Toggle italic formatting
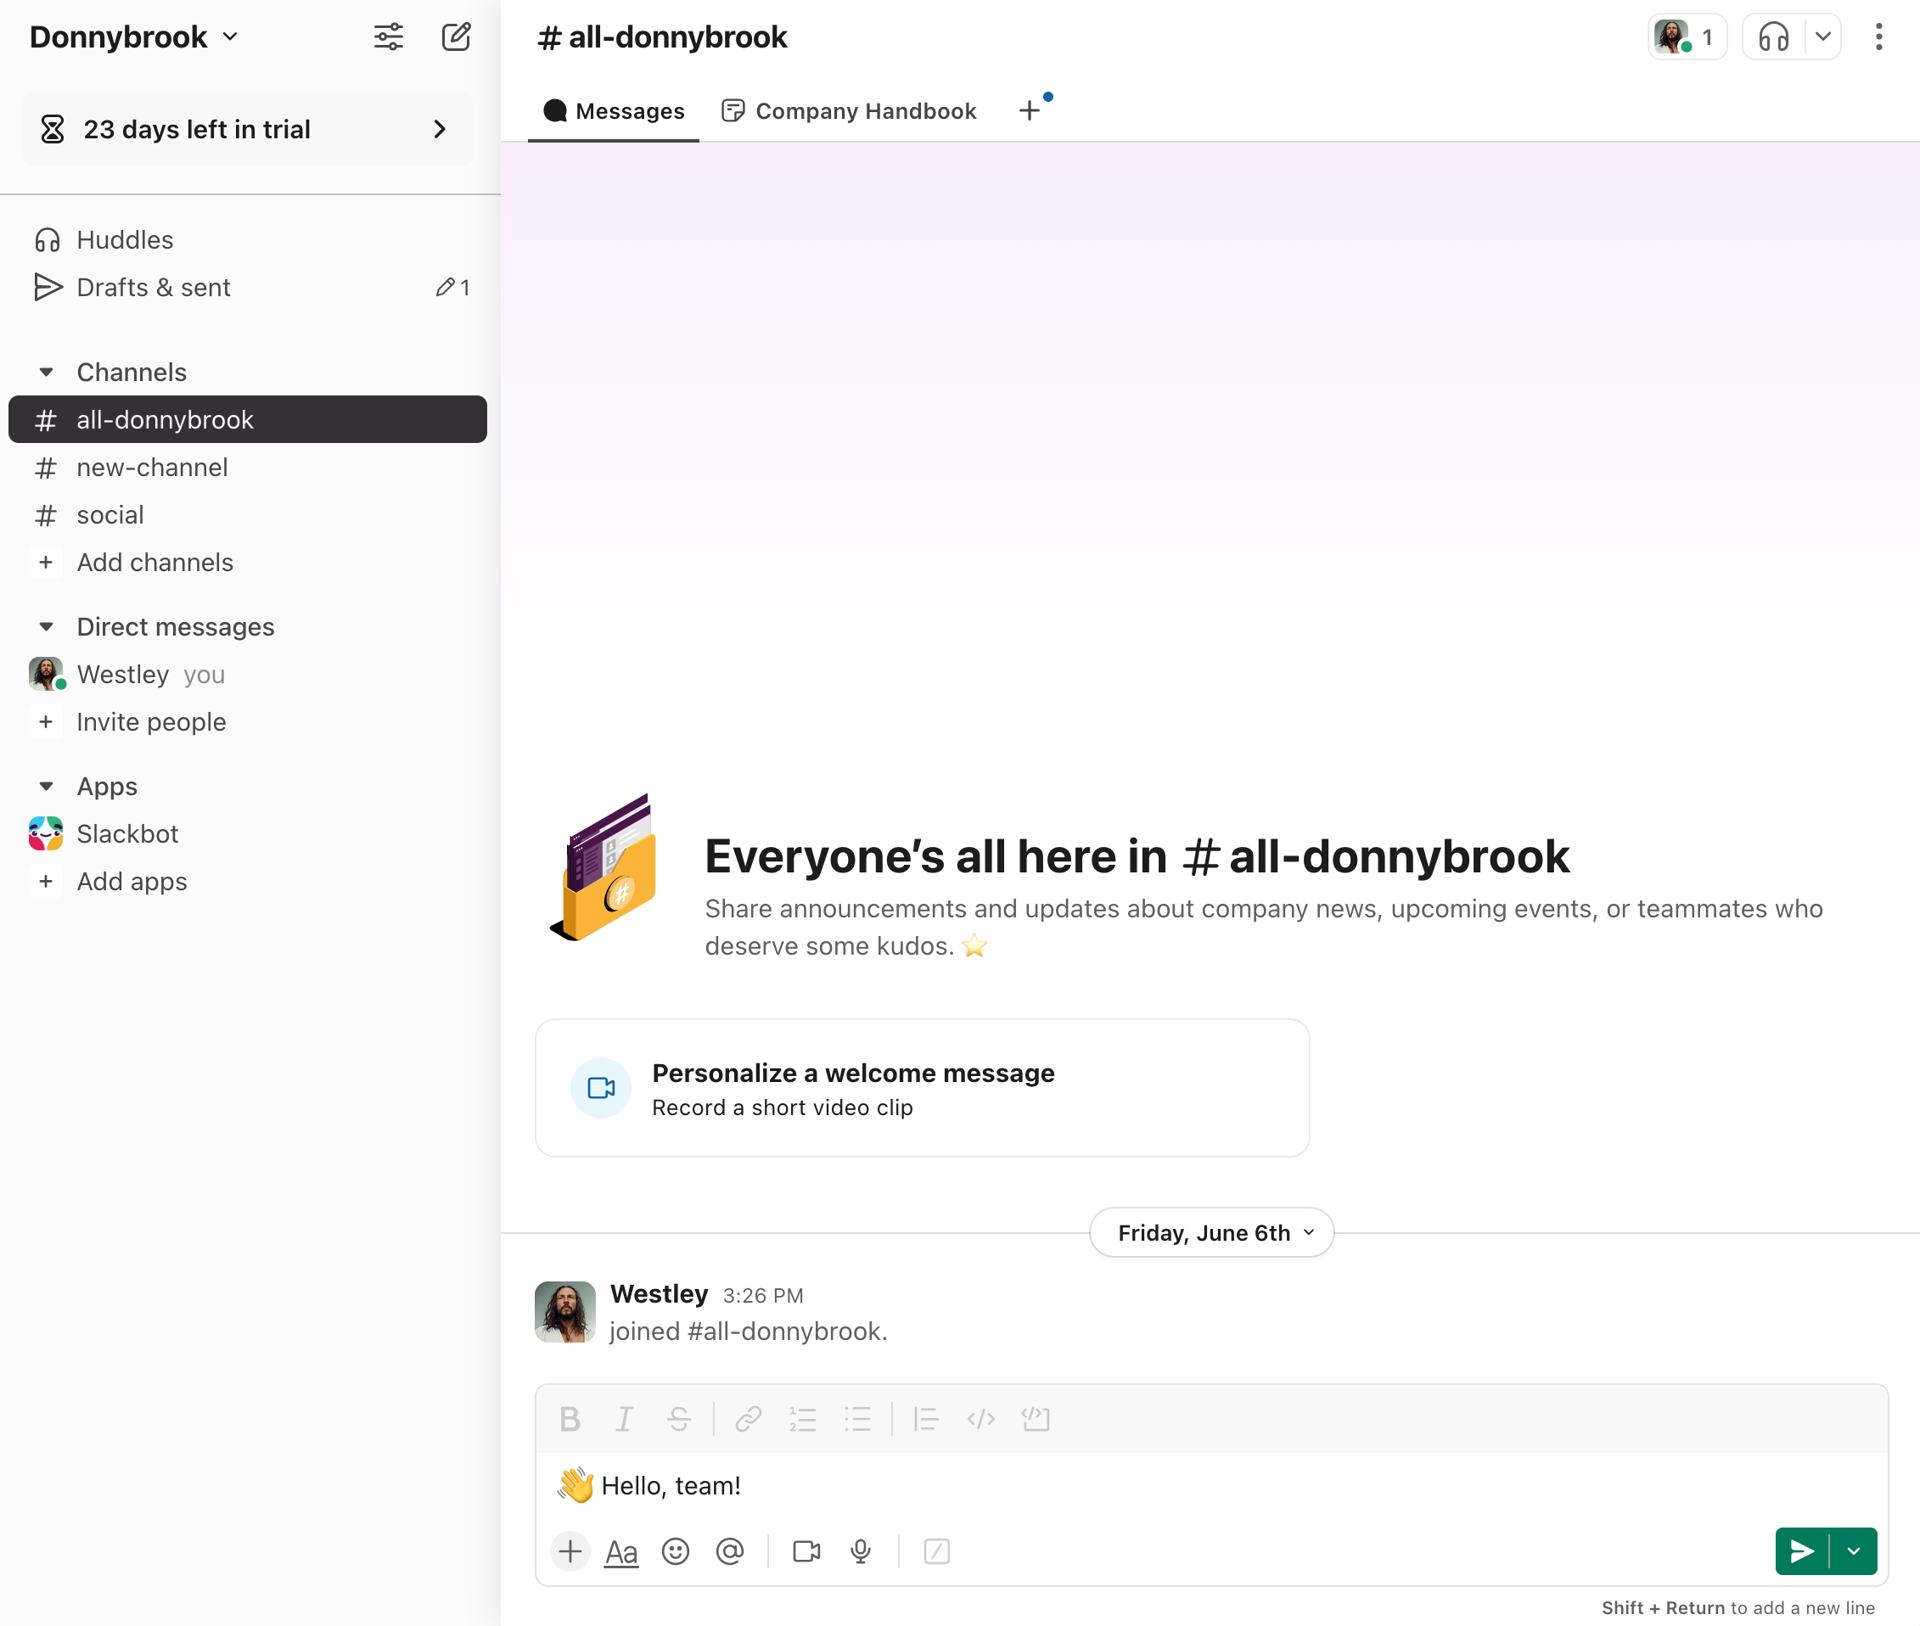1920x1626 pixels. coord(624,1419)
